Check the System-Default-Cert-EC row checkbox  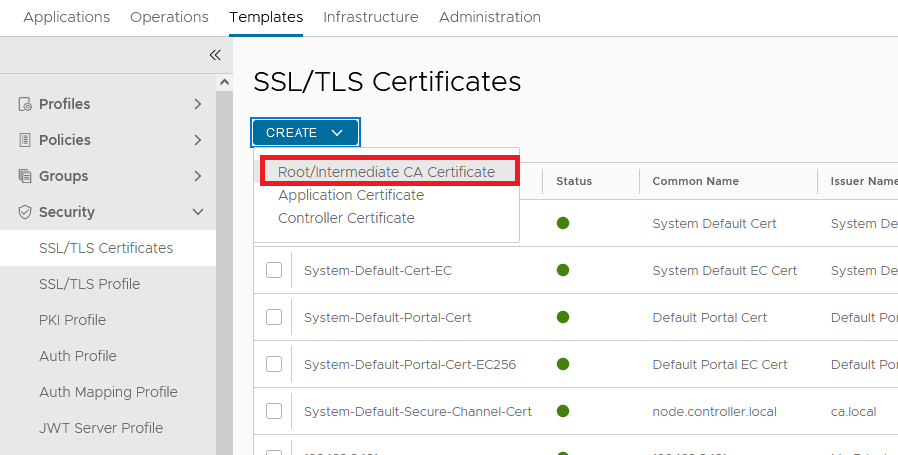tap(274, 270)
